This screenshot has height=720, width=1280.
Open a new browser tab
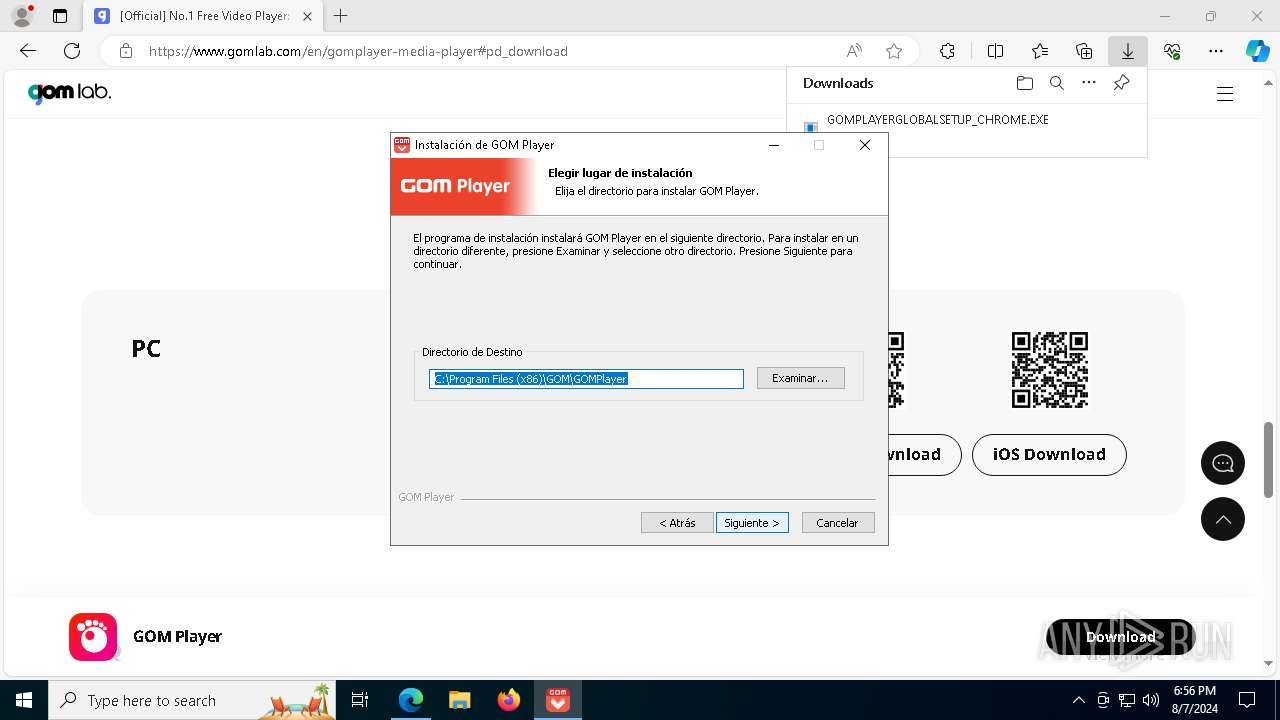(341, 16)
